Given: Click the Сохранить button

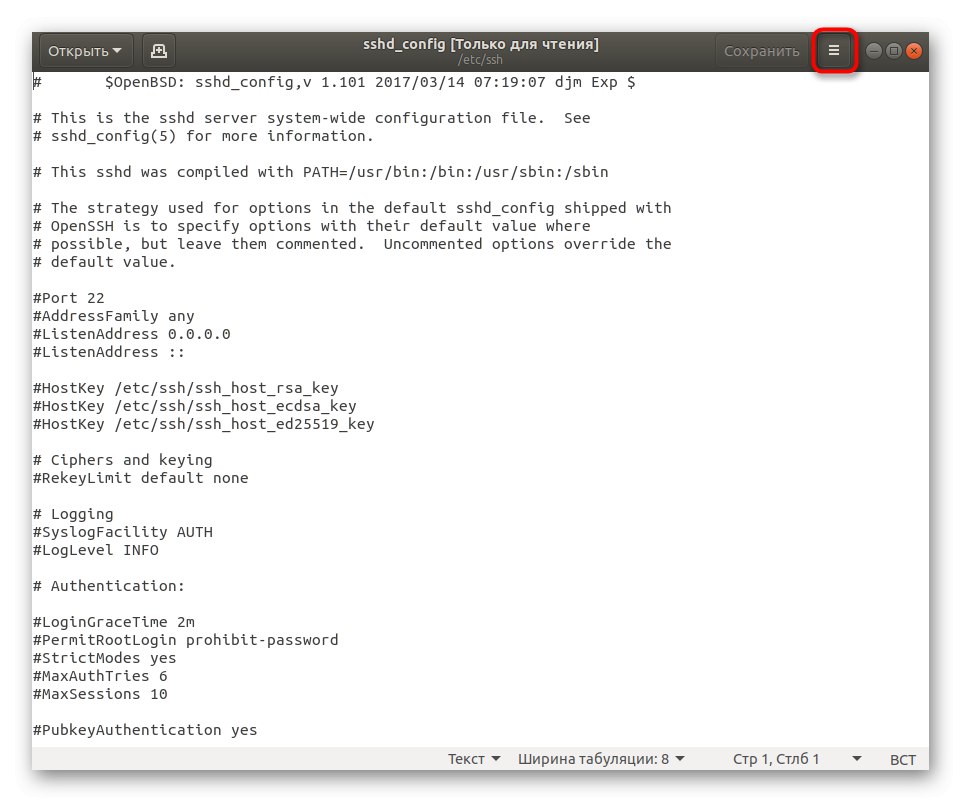Looking at the screenshot, I should pyautogui.click(x=761, y=51).
